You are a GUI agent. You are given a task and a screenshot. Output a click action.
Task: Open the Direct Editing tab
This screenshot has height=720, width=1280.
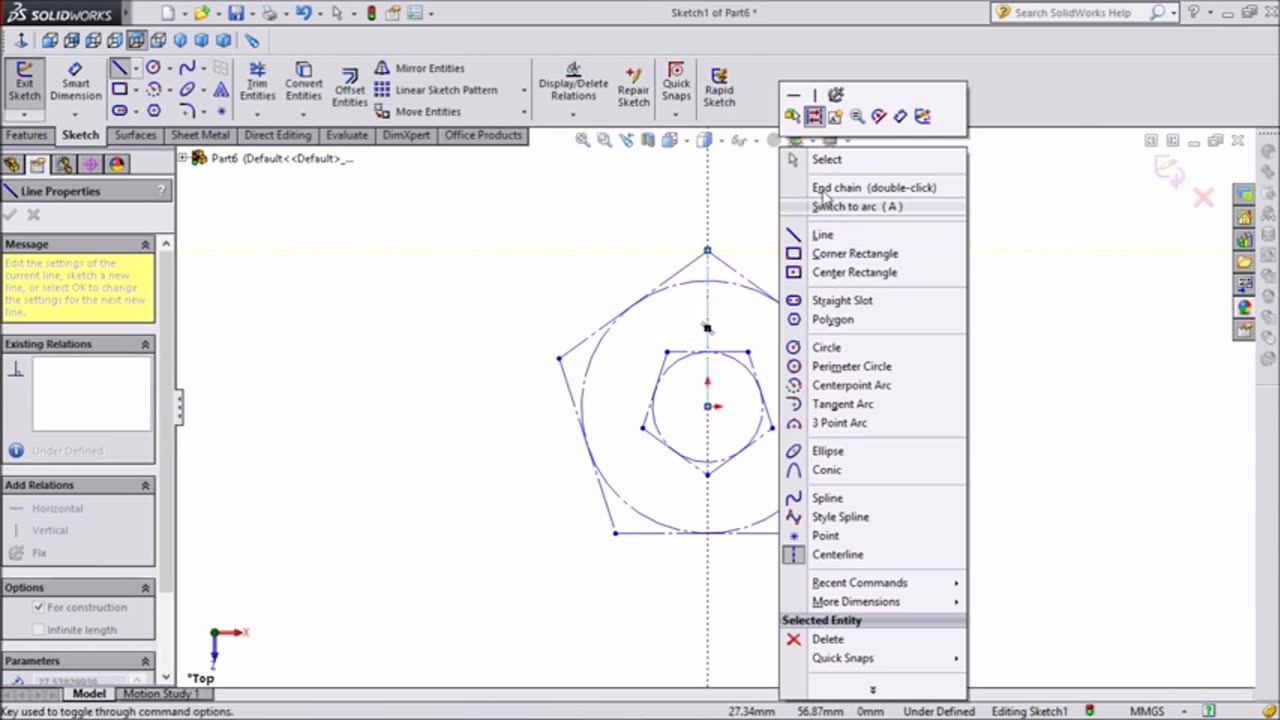[277, 135]
